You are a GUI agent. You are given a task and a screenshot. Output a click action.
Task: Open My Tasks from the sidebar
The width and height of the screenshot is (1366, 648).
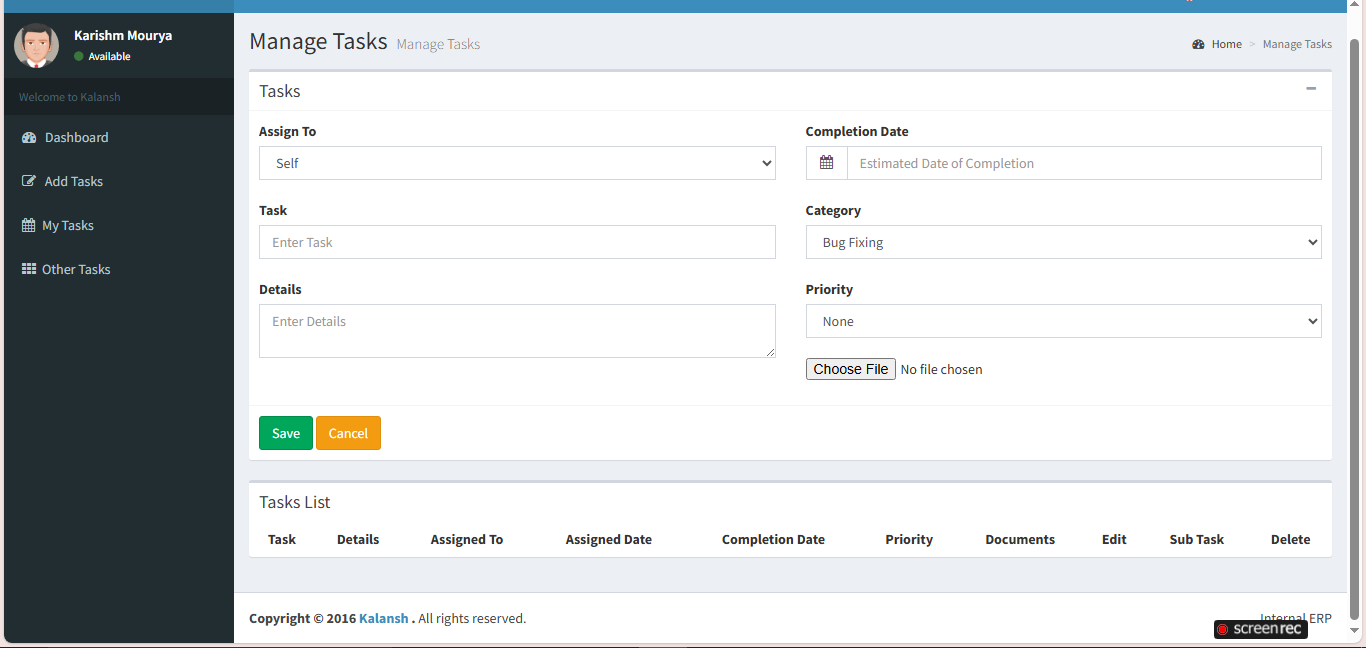click(x=119, y=225)
